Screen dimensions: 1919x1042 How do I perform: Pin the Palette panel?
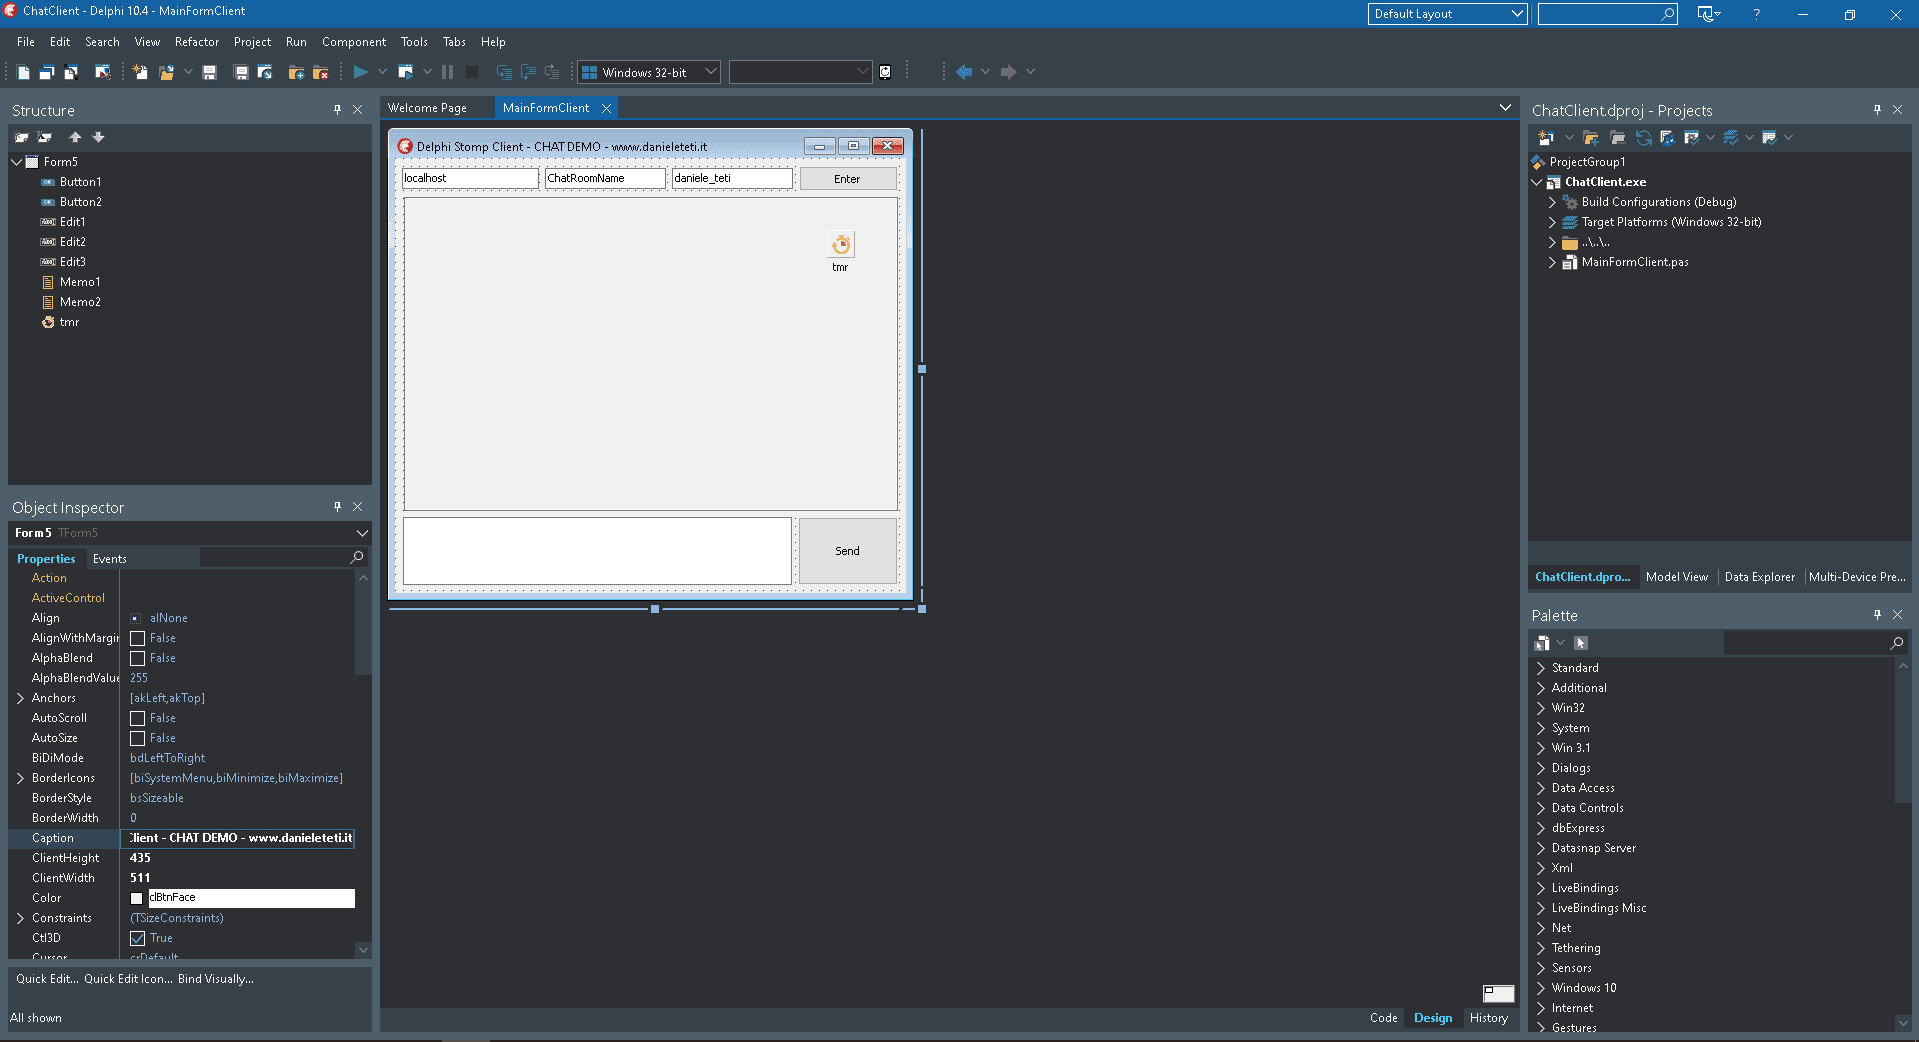(1878, 615)
